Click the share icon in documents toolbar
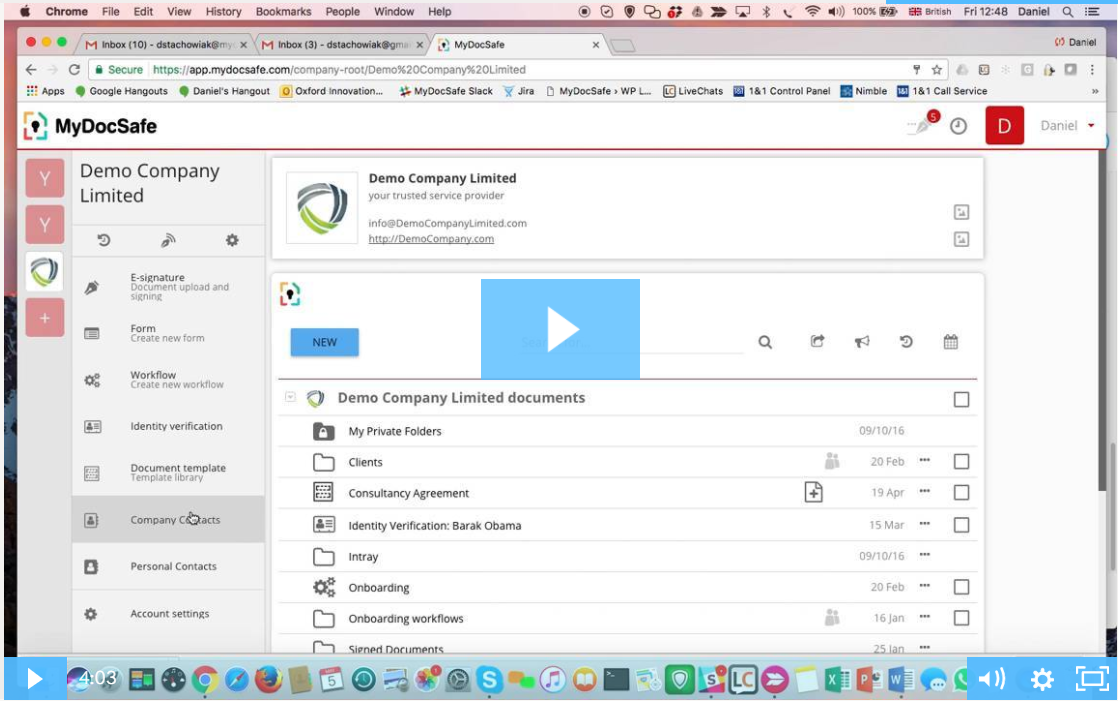The width and height of the screenshot is (1118, 701). 817,342
